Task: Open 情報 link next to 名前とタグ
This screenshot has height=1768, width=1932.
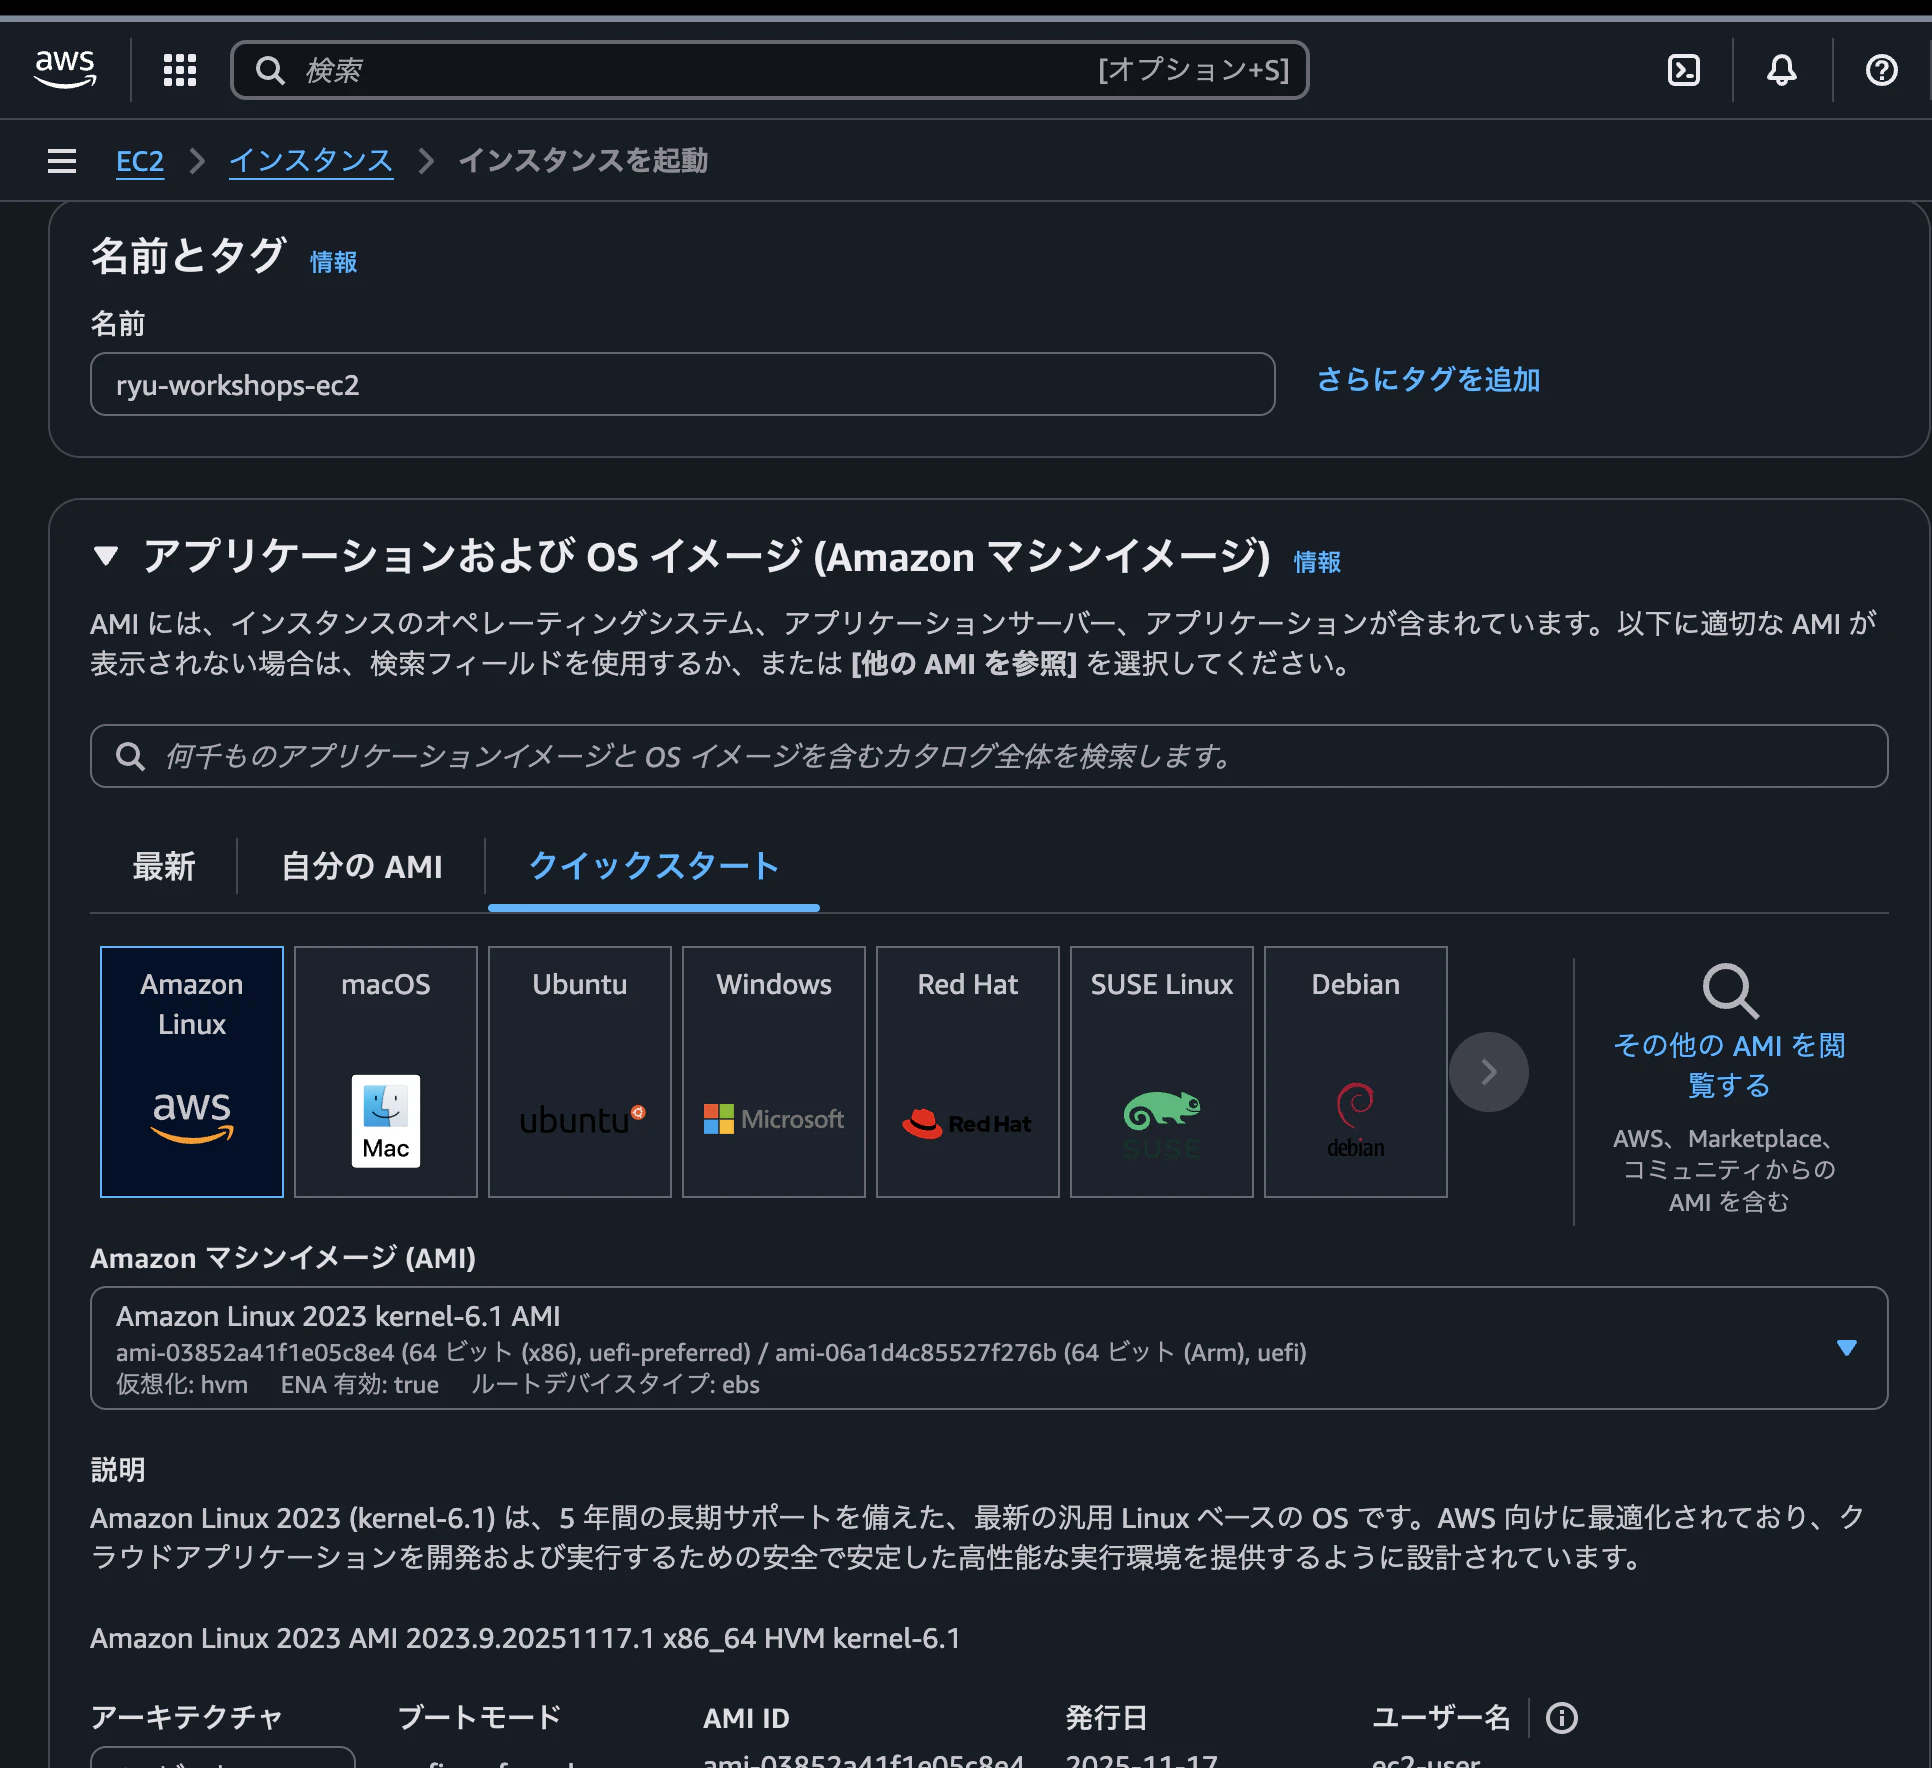Action: [333, 262]
